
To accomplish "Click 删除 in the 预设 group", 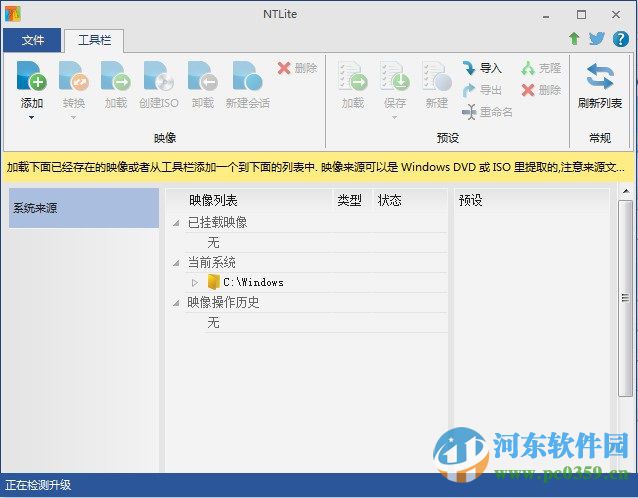I will pos(542,90).
